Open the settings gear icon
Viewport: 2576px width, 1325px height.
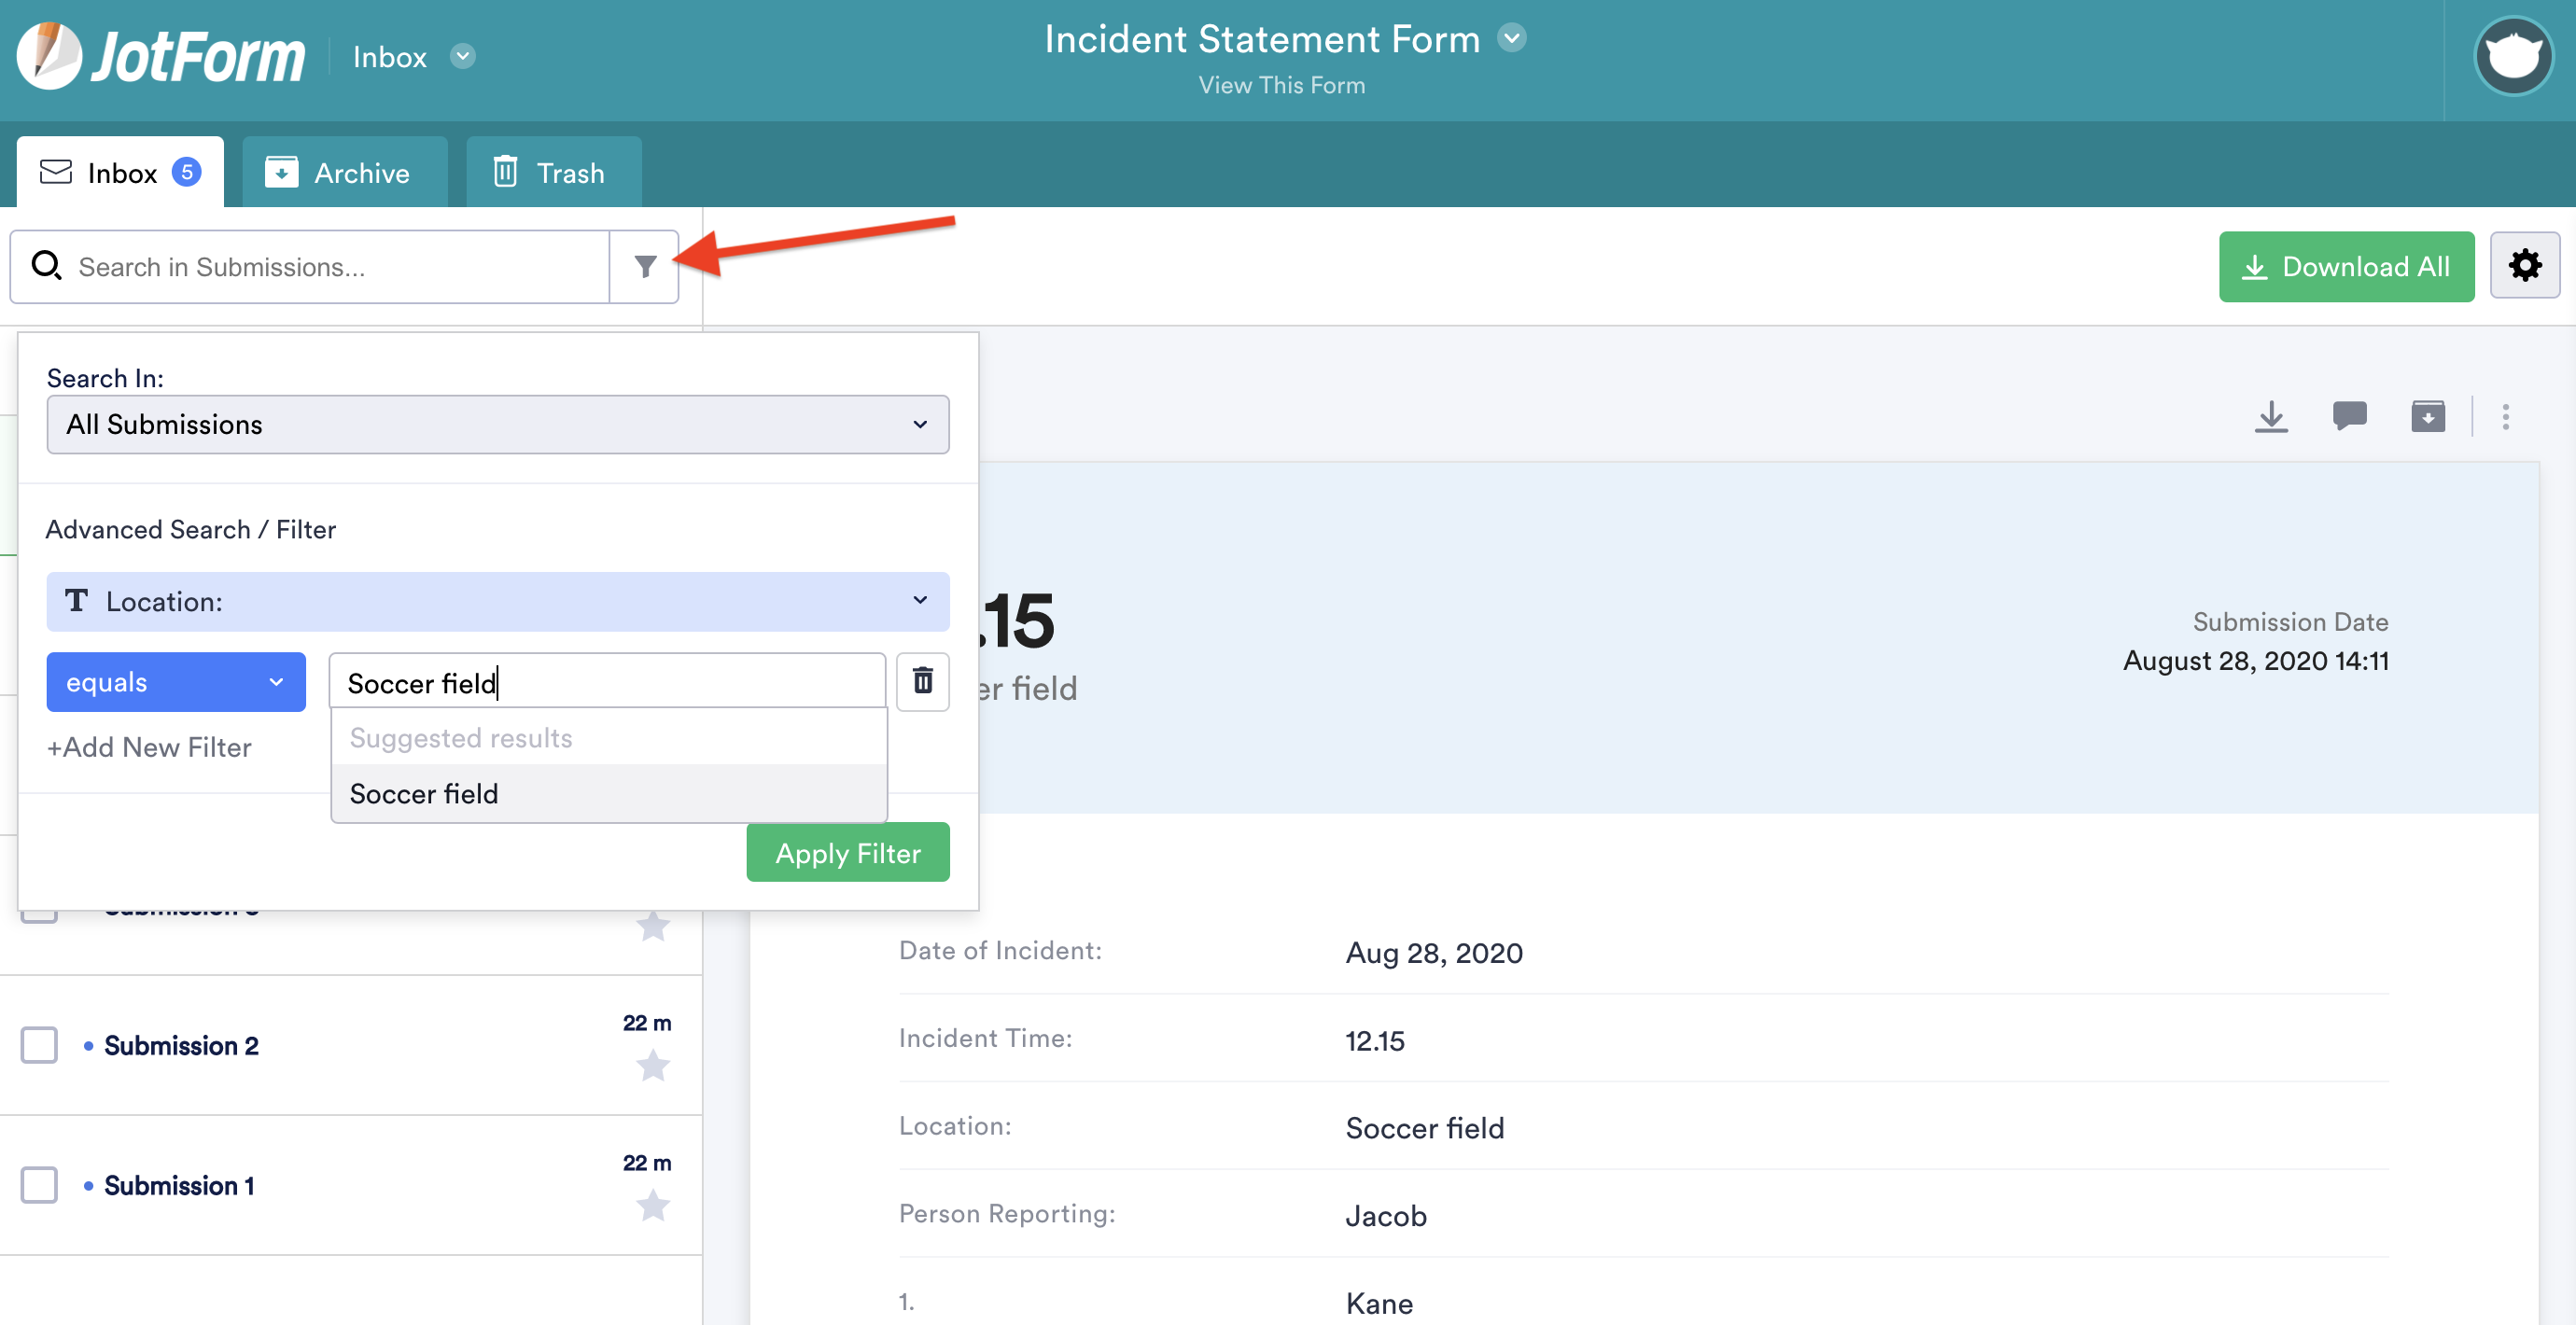(2524, 266)
